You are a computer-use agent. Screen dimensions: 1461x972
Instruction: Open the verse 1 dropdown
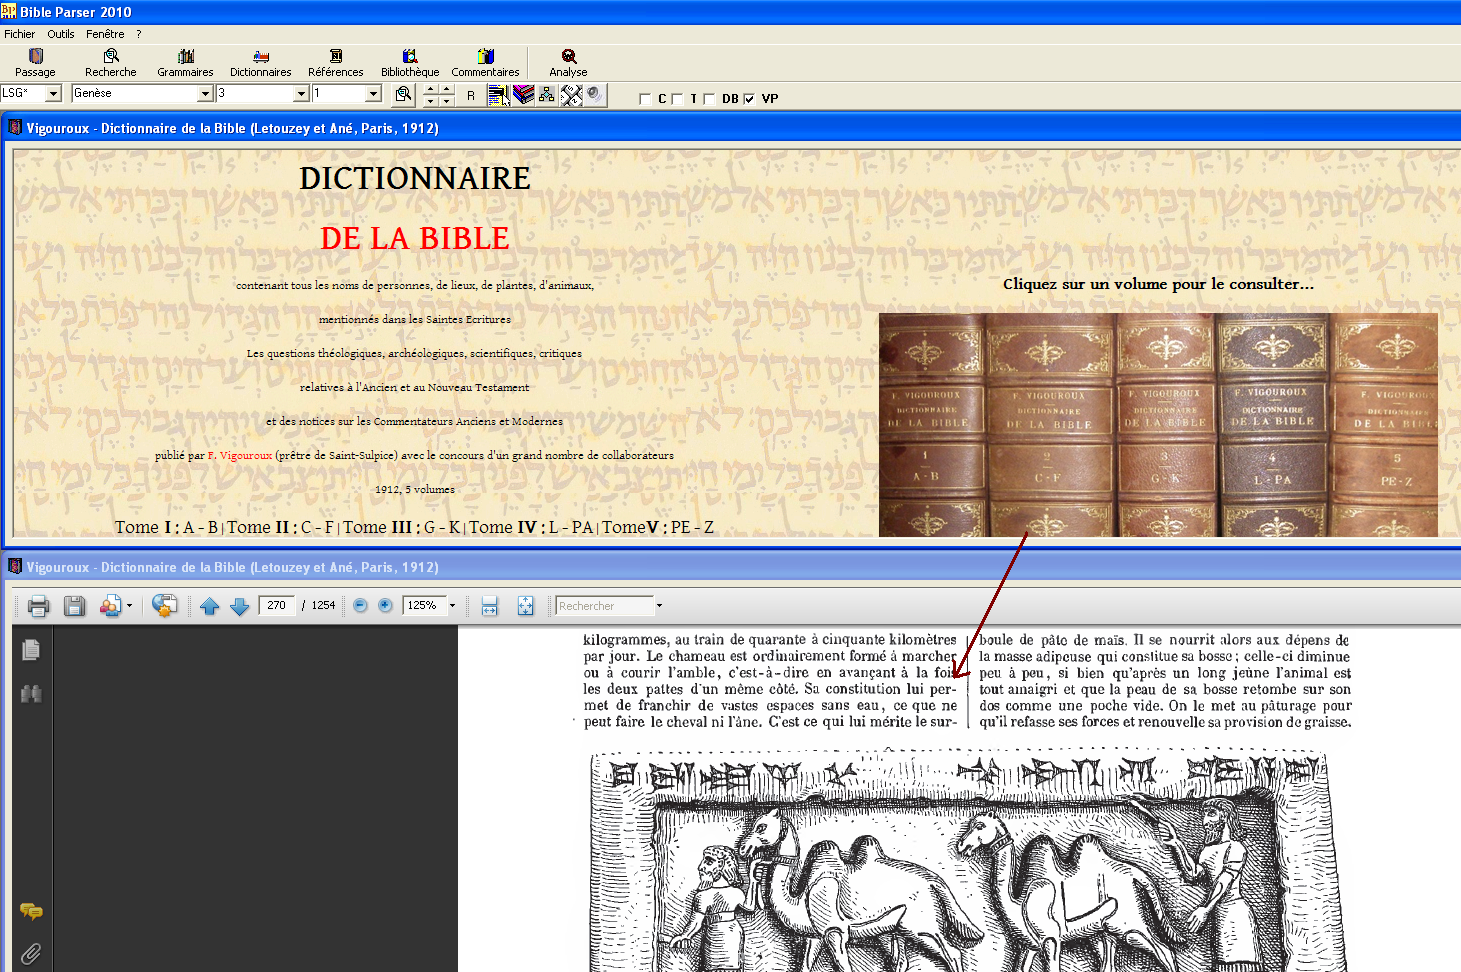pos(374,93)
